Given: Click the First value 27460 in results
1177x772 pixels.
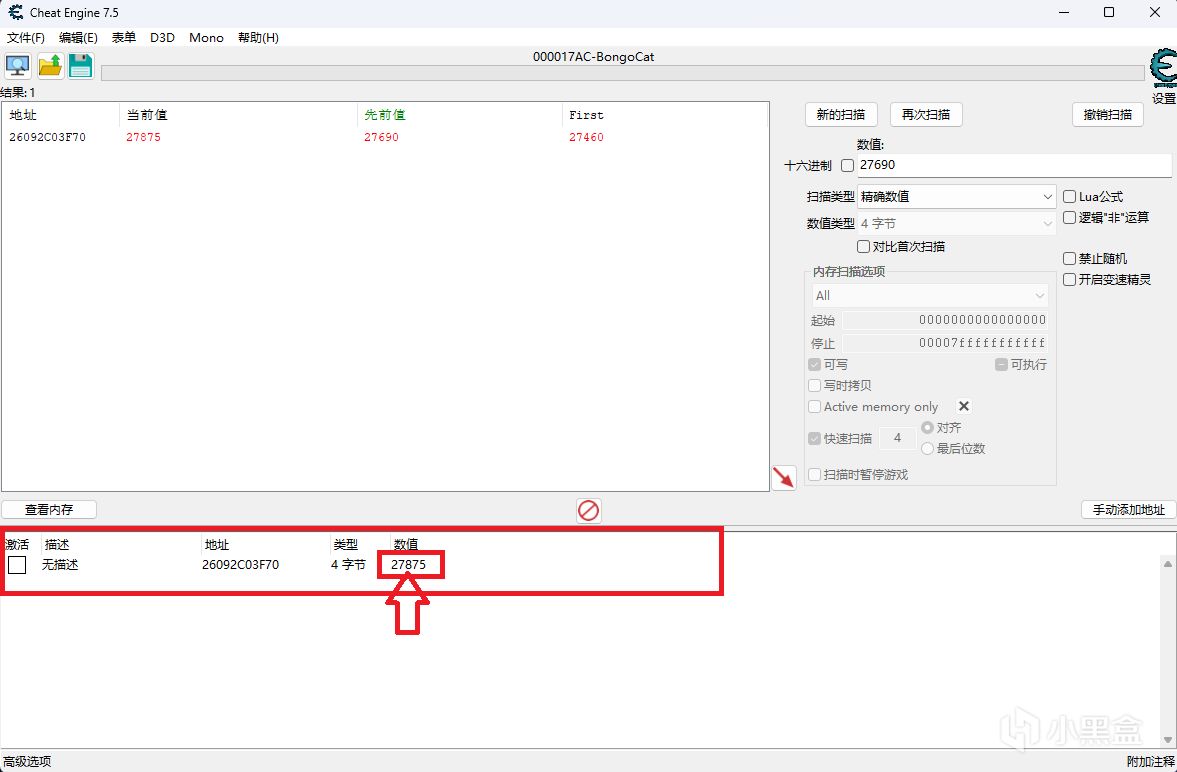Looking at the screenshot, I should click(x=586, y=137).
